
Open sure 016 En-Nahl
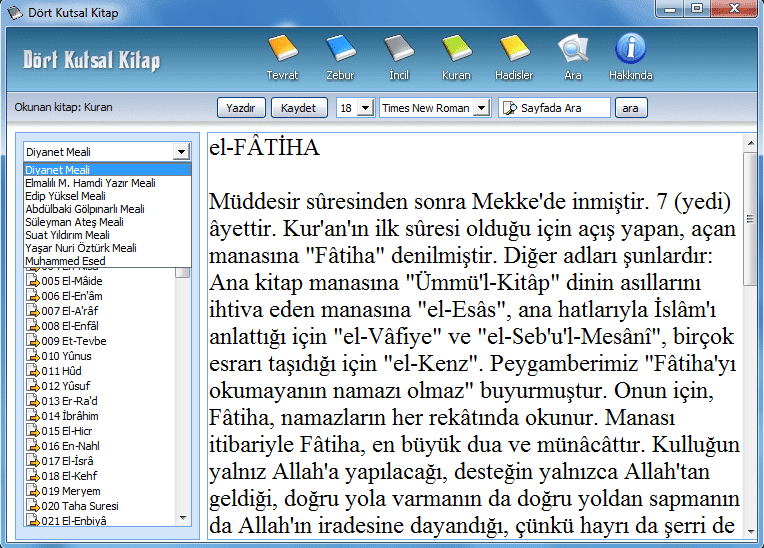71,446
